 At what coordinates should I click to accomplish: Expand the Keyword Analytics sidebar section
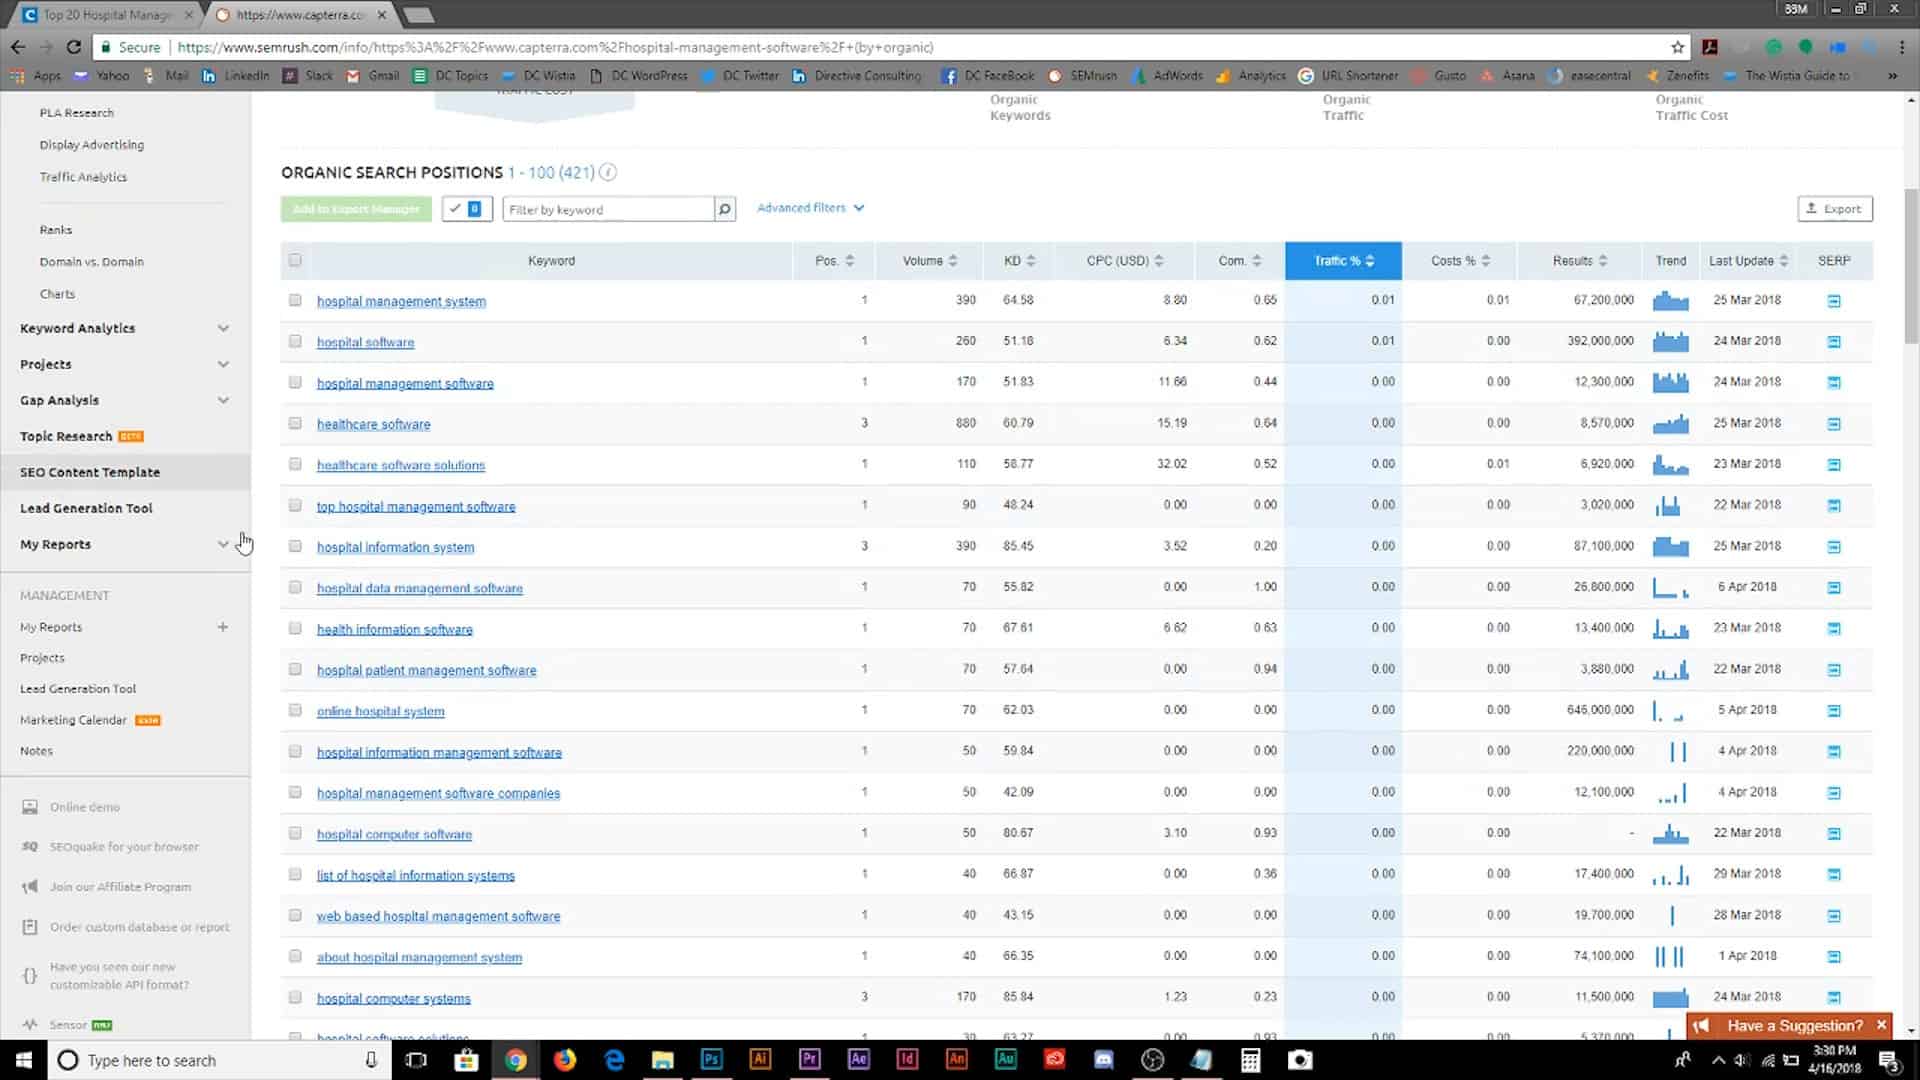pos(223,328)
